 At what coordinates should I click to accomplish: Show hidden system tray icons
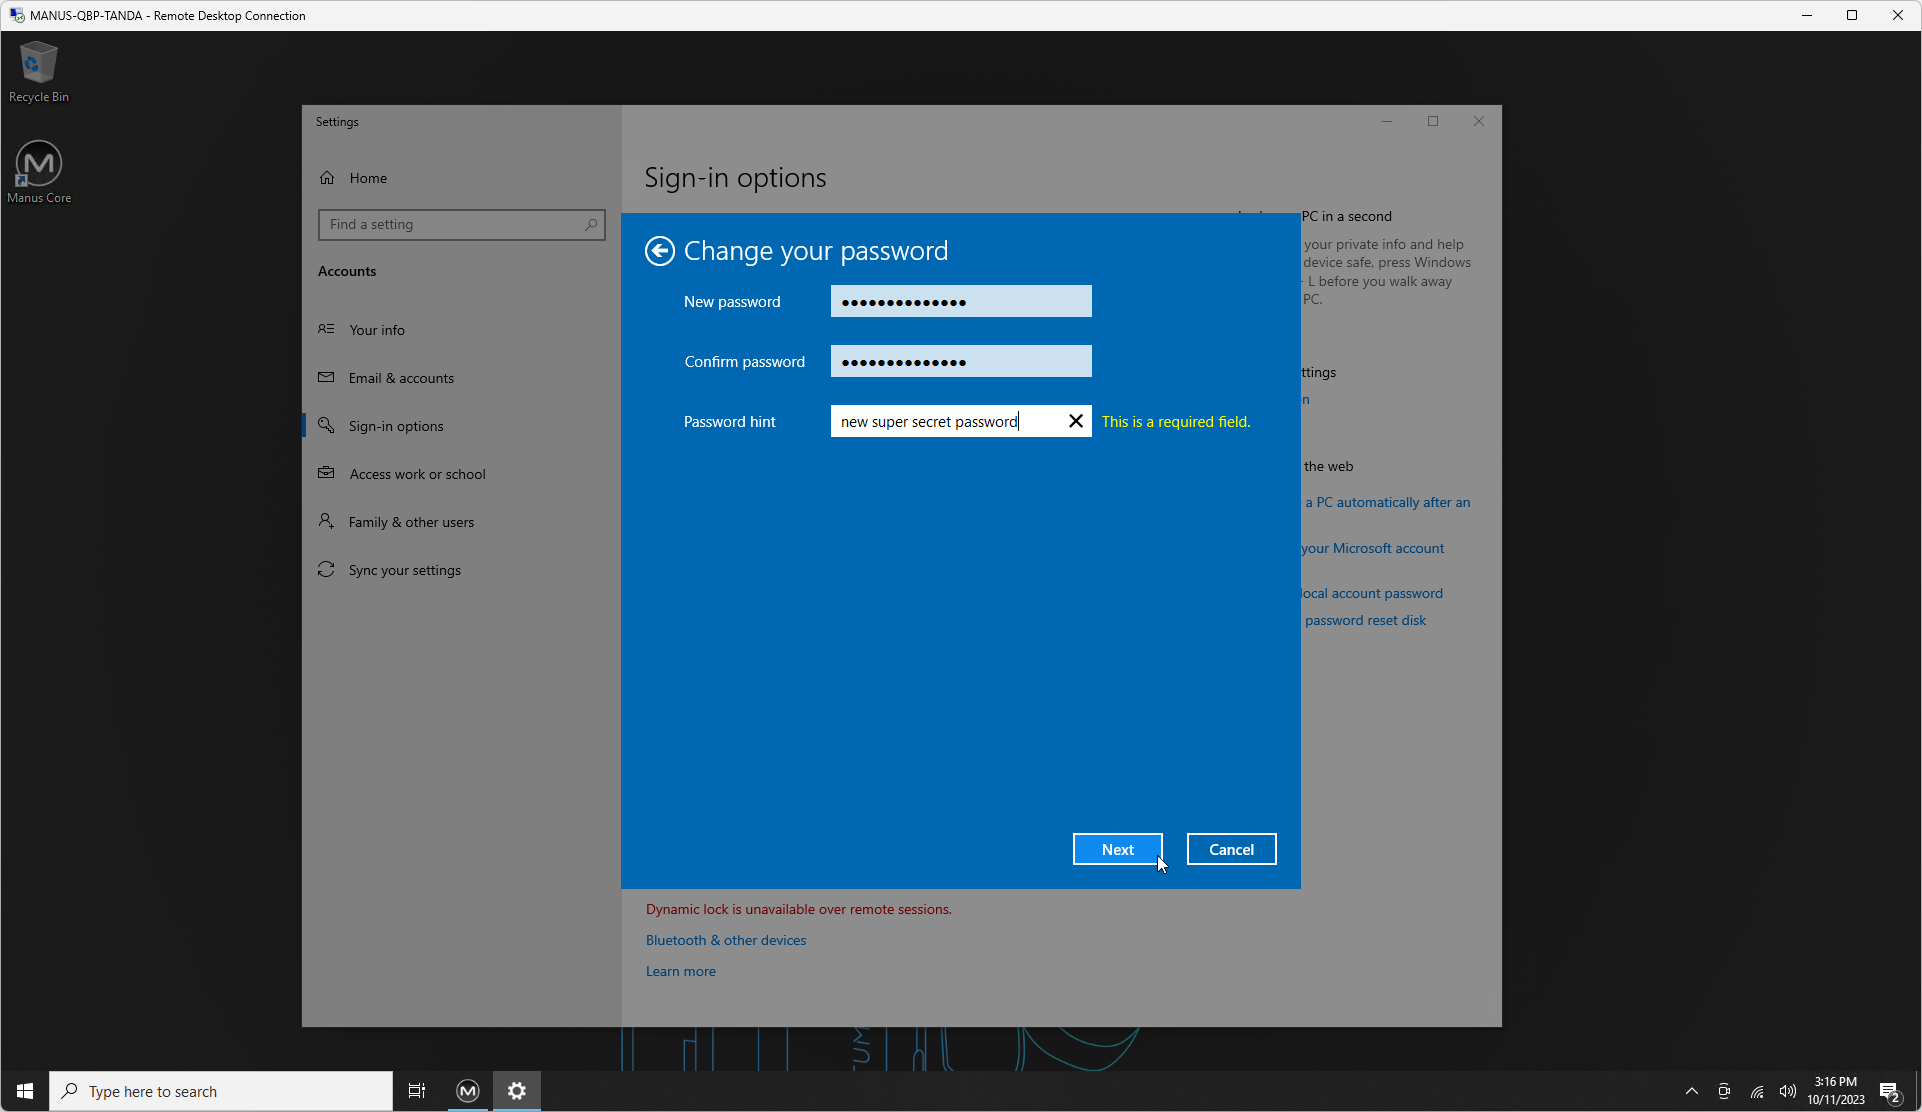coord(1691,1091)
